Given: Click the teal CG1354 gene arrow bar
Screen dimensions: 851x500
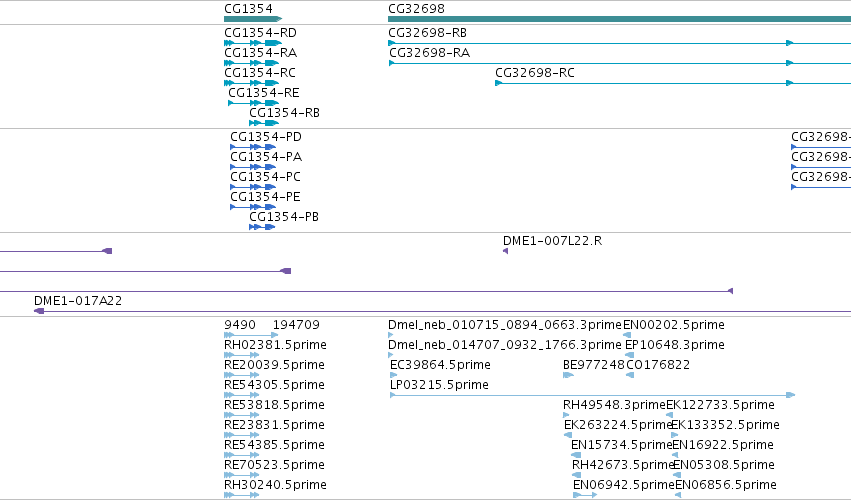Looking at the screenshot, I should point(253,19).
